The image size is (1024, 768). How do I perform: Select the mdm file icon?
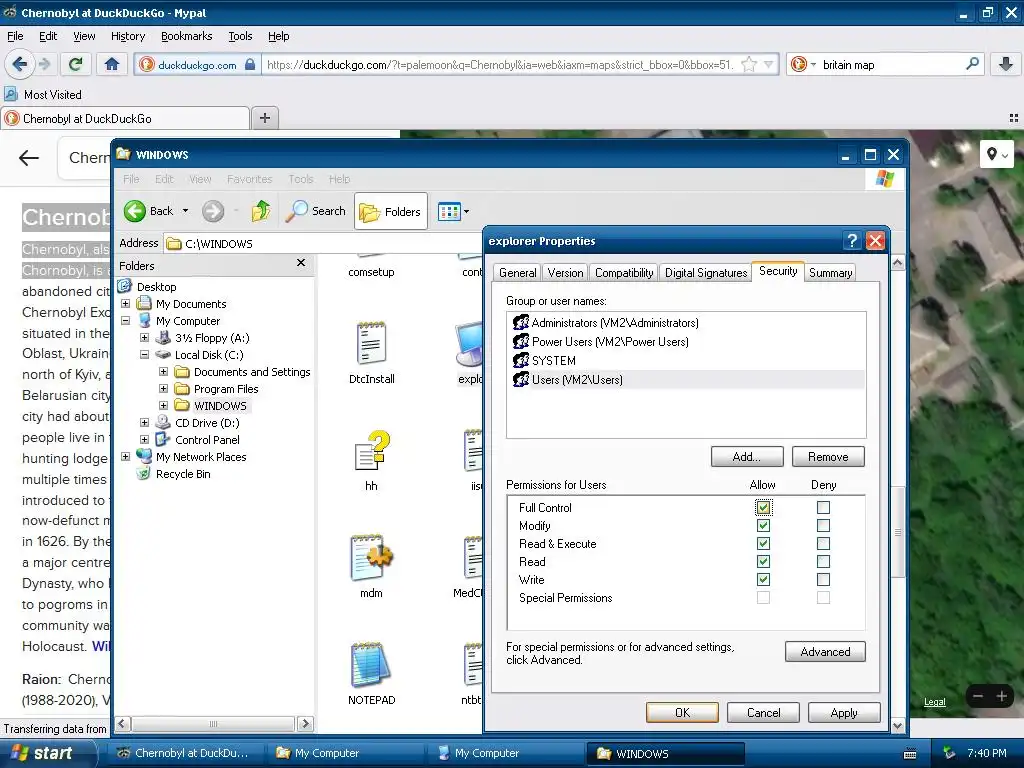coord(371,567)
